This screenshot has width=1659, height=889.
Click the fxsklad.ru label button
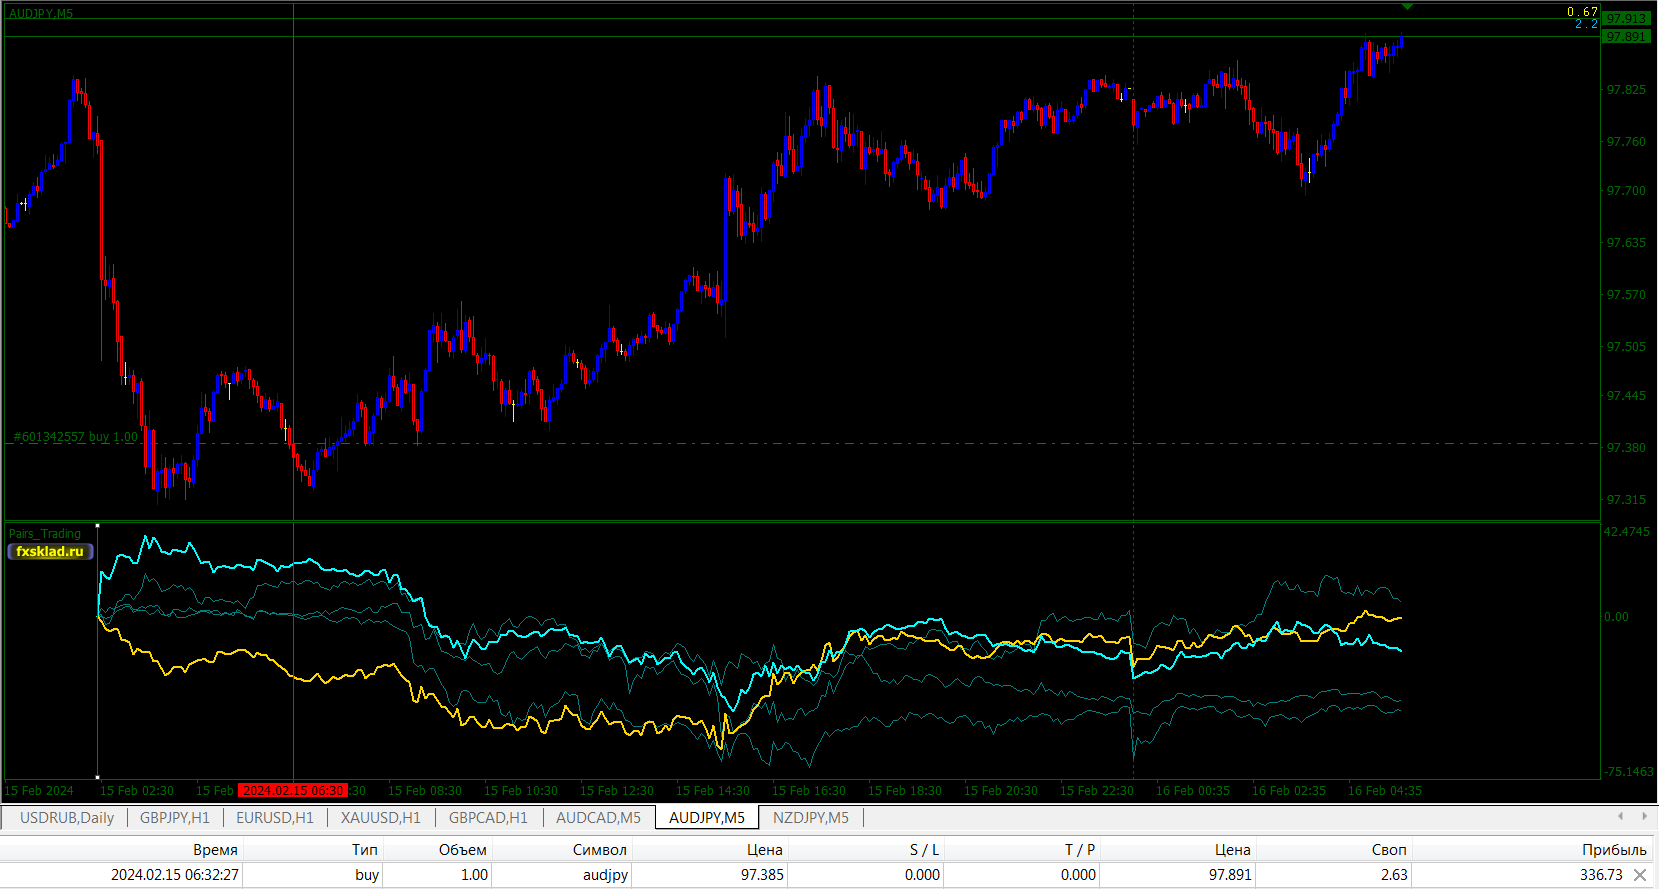tap(50, 551)
